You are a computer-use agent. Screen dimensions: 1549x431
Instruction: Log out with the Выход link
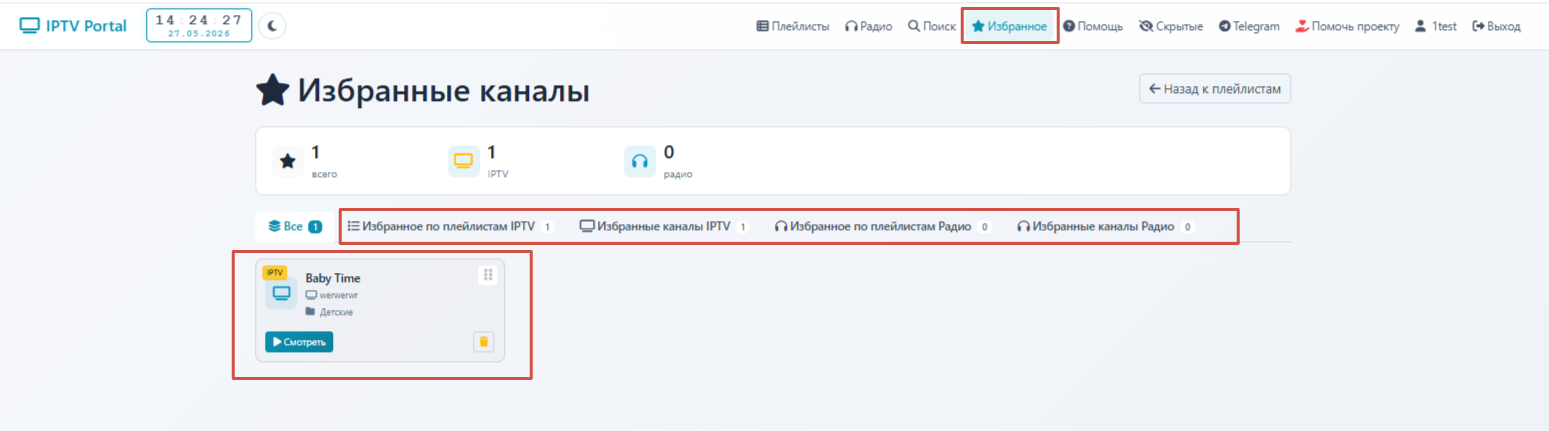click(1496, 27)
